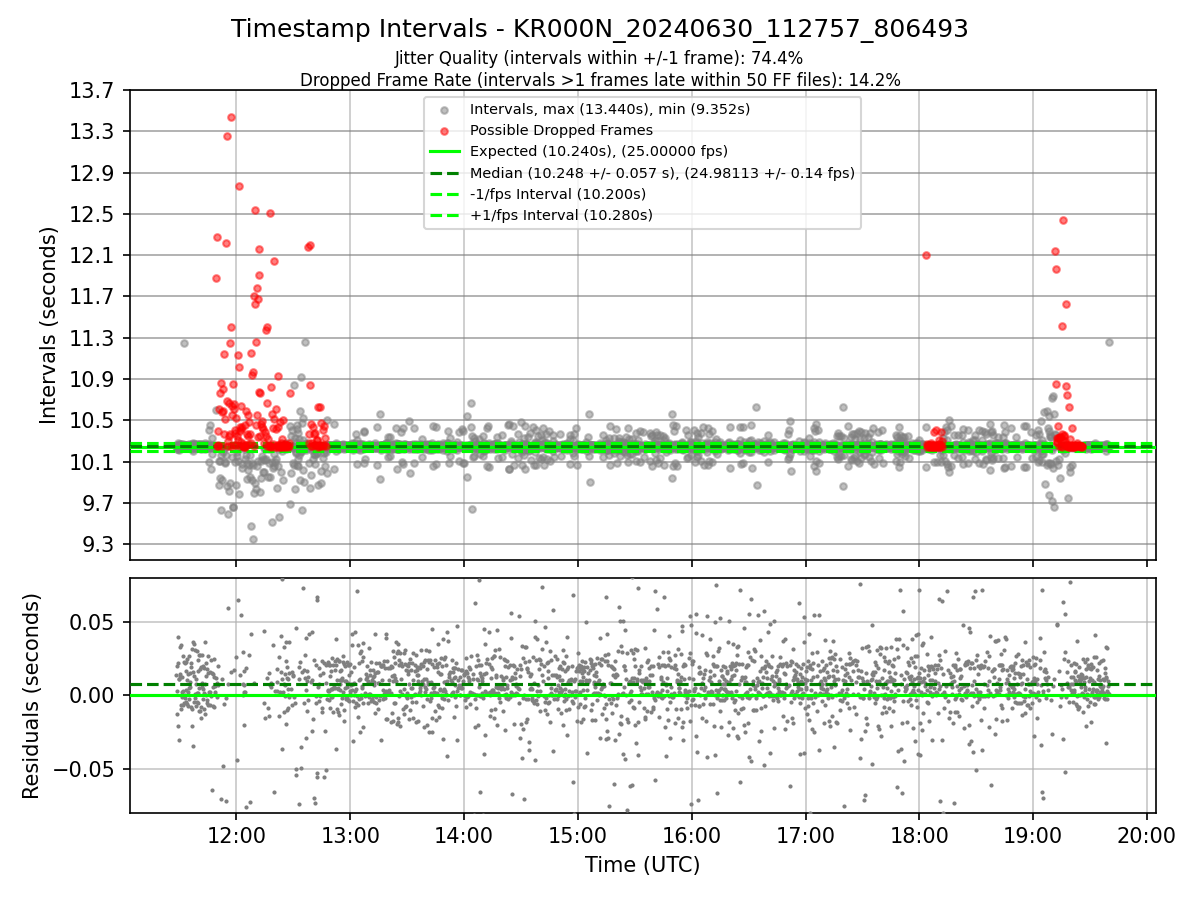Click legend entry 'Possible Dropped Frames'

pos(561,130)
